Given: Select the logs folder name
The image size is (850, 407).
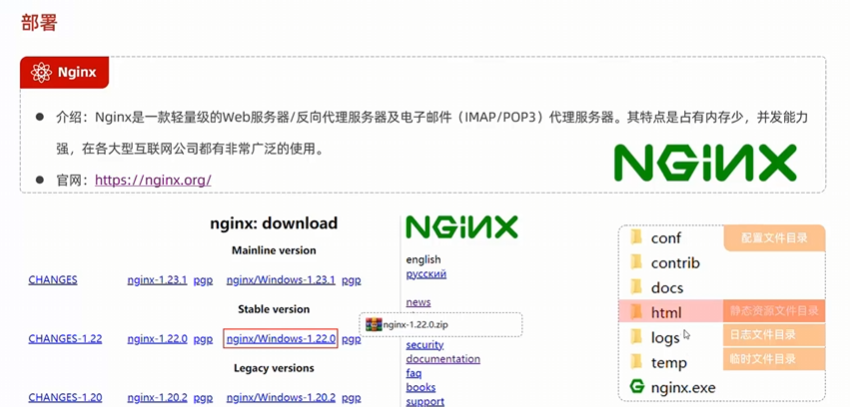Looking at the screenshot, I should (x=665, y=338).
